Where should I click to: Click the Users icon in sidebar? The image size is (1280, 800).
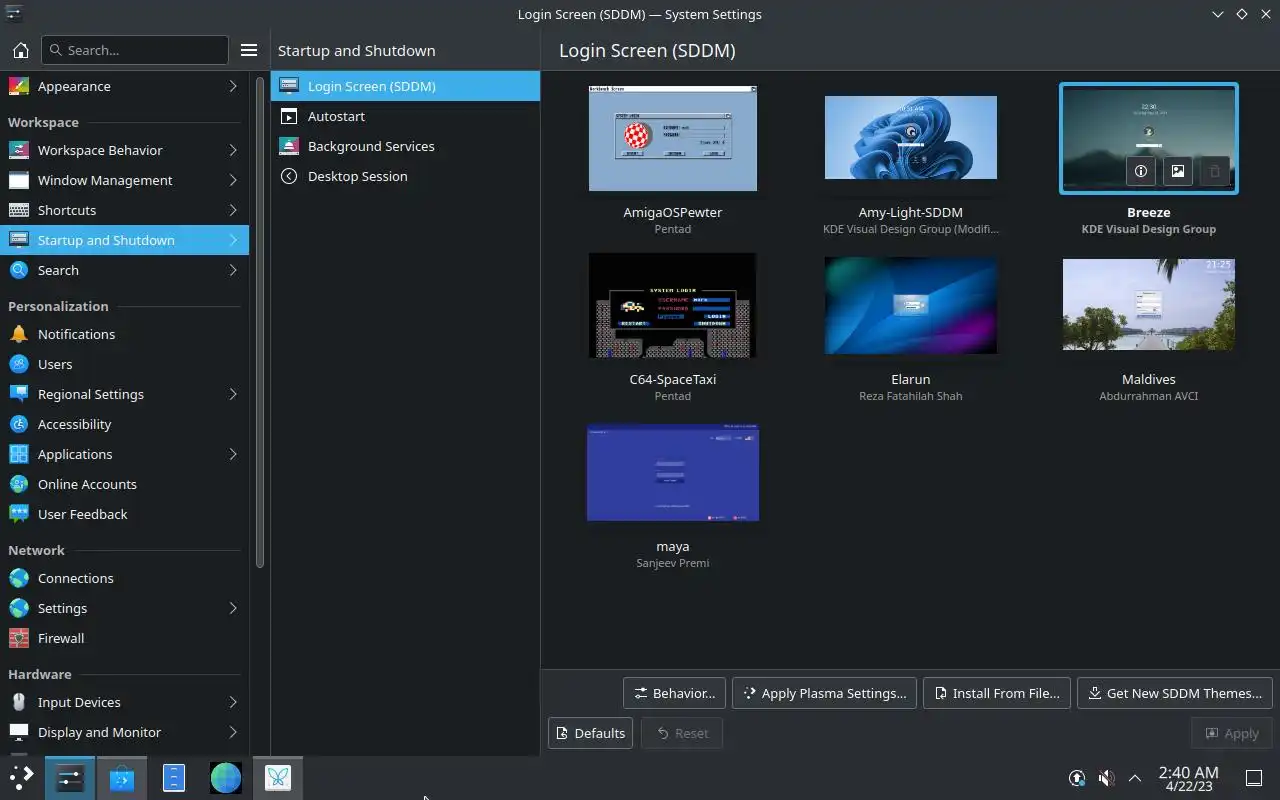[18, 364]
